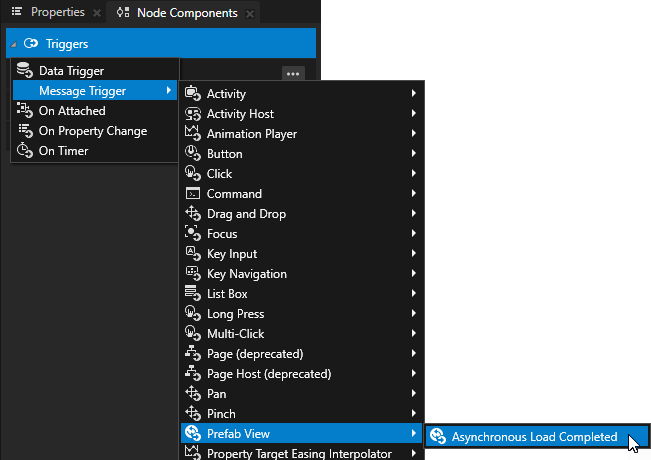Click the Animation Player icon

click(193, 134)
